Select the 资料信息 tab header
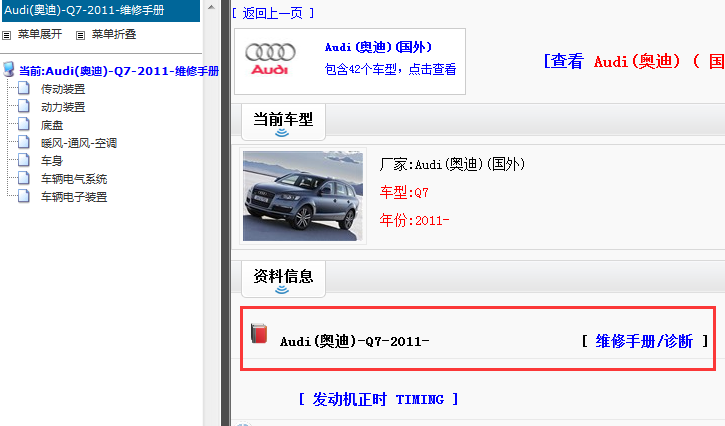725x426 pixels. (283, 276)
